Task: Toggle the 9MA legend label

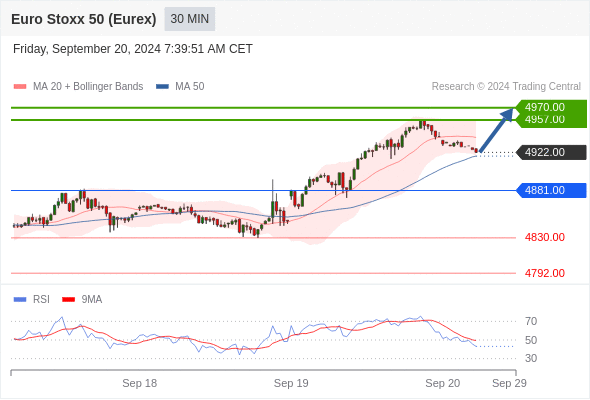Action: click(92, 300)
